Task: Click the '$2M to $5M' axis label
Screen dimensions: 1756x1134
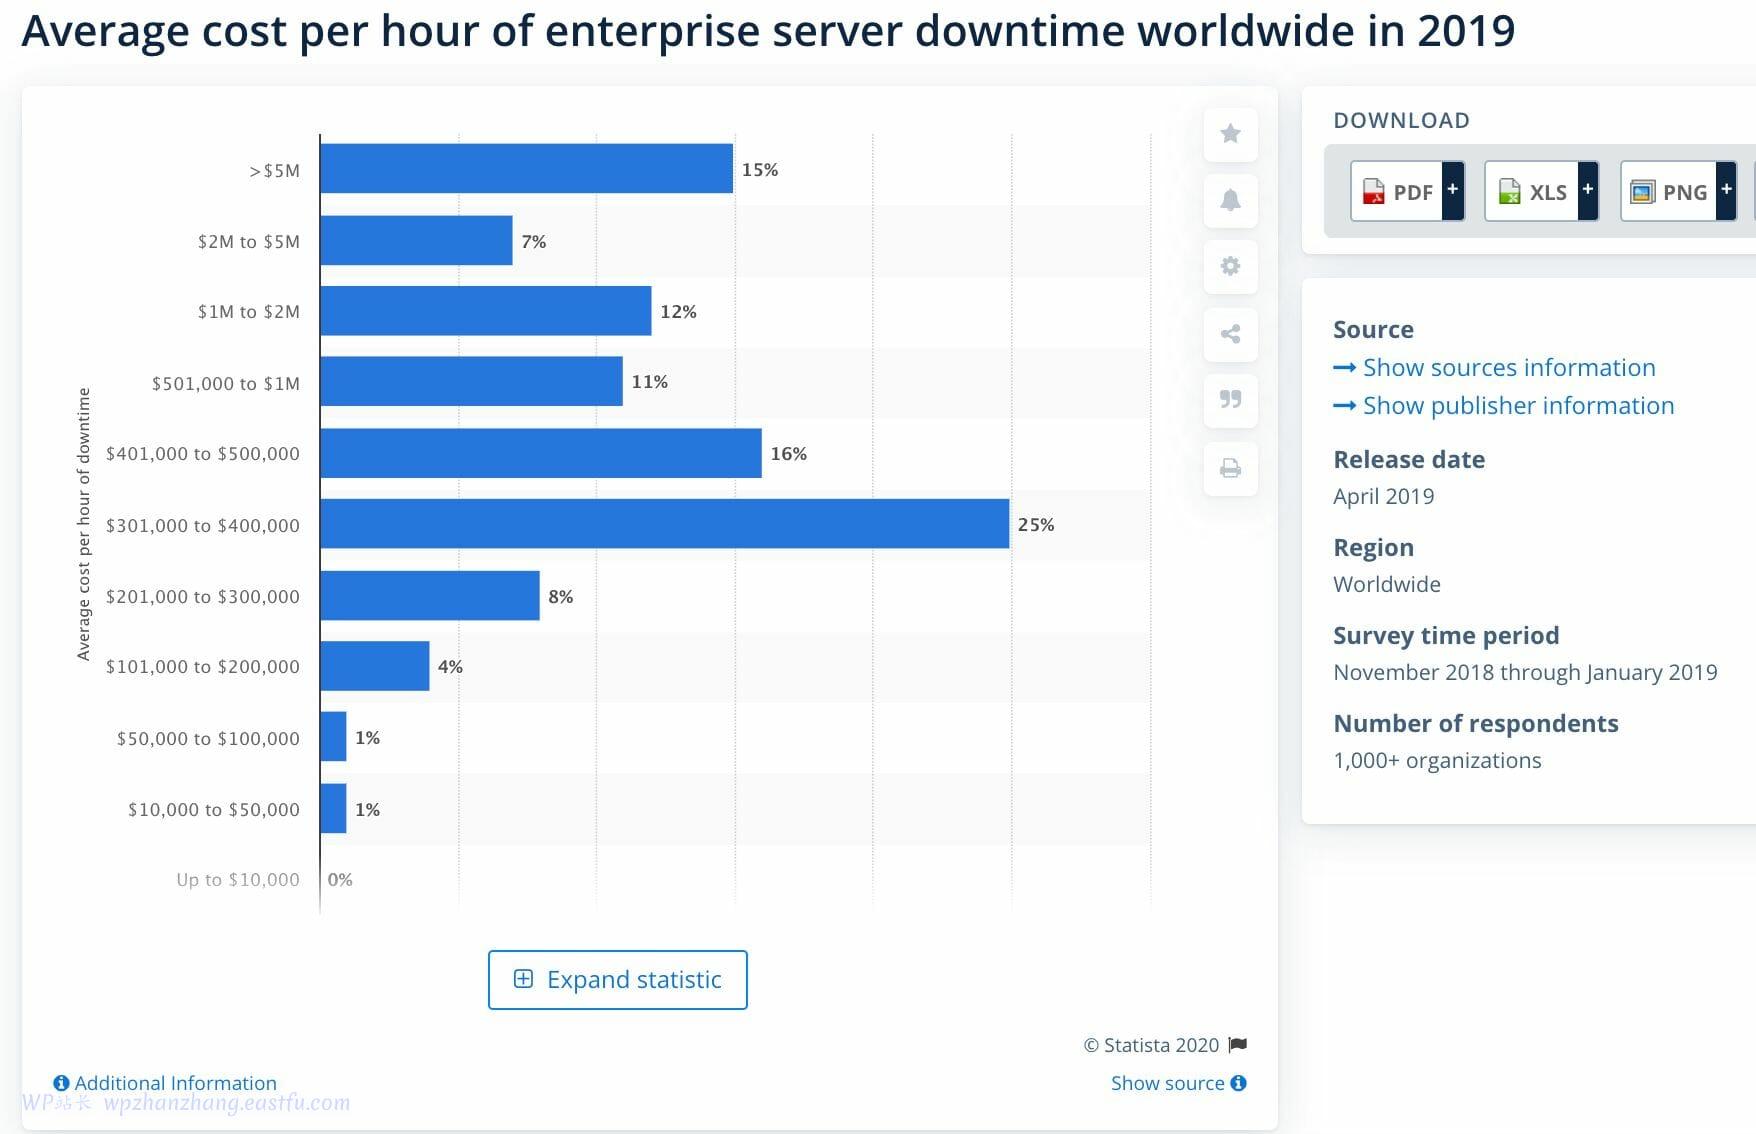Action: (249, 242)
